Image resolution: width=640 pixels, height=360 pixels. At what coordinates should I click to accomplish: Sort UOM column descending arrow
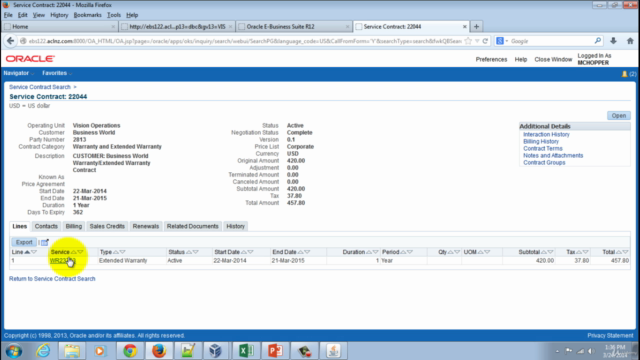(x=487, y=252)
